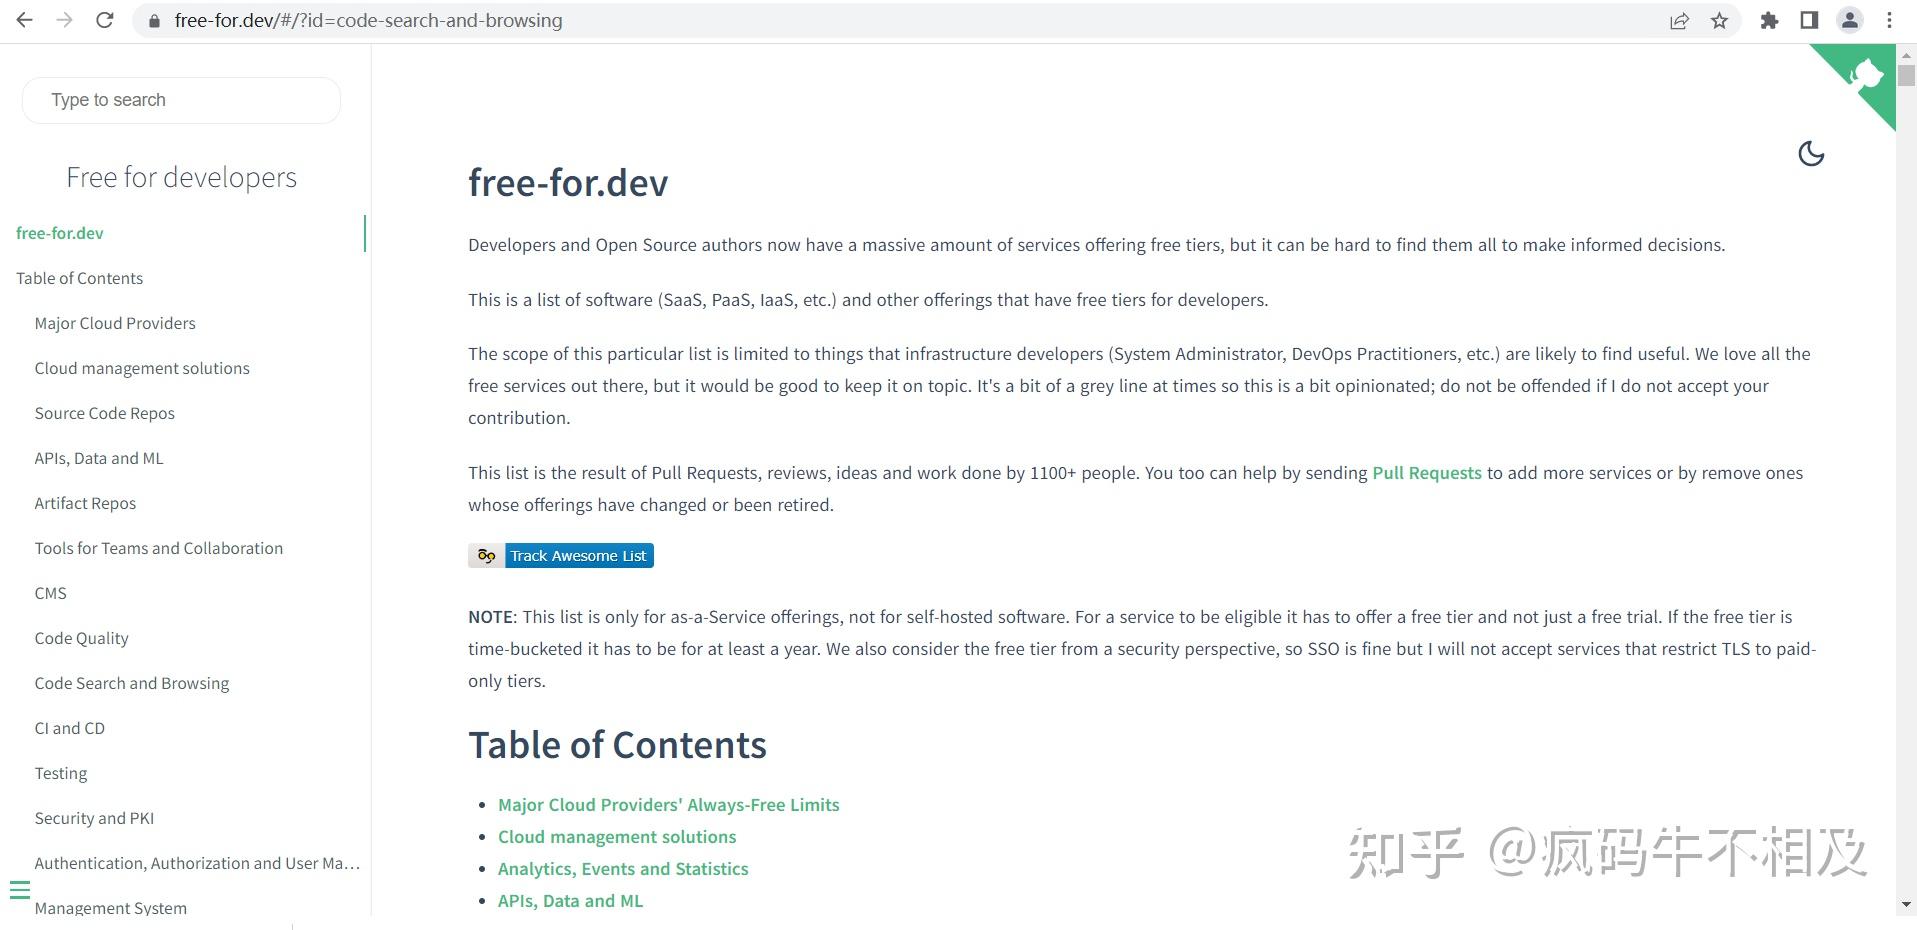Expand Table of Contents sidebar section
Screen dimensions: 1917x930
click(x=80, y=278)
